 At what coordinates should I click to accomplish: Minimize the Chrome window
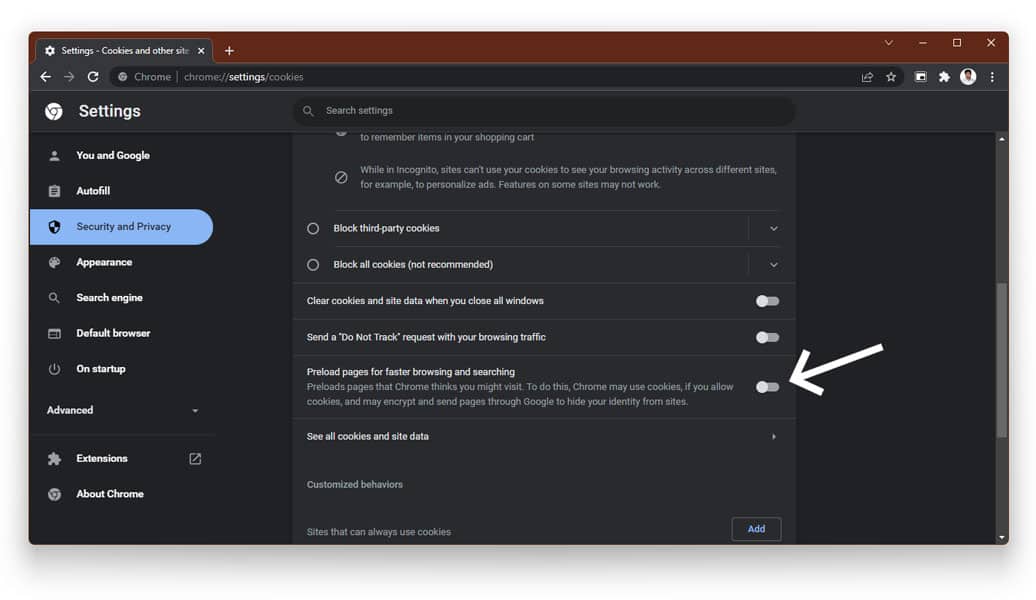pyautogui.click(x=923, y=43)
